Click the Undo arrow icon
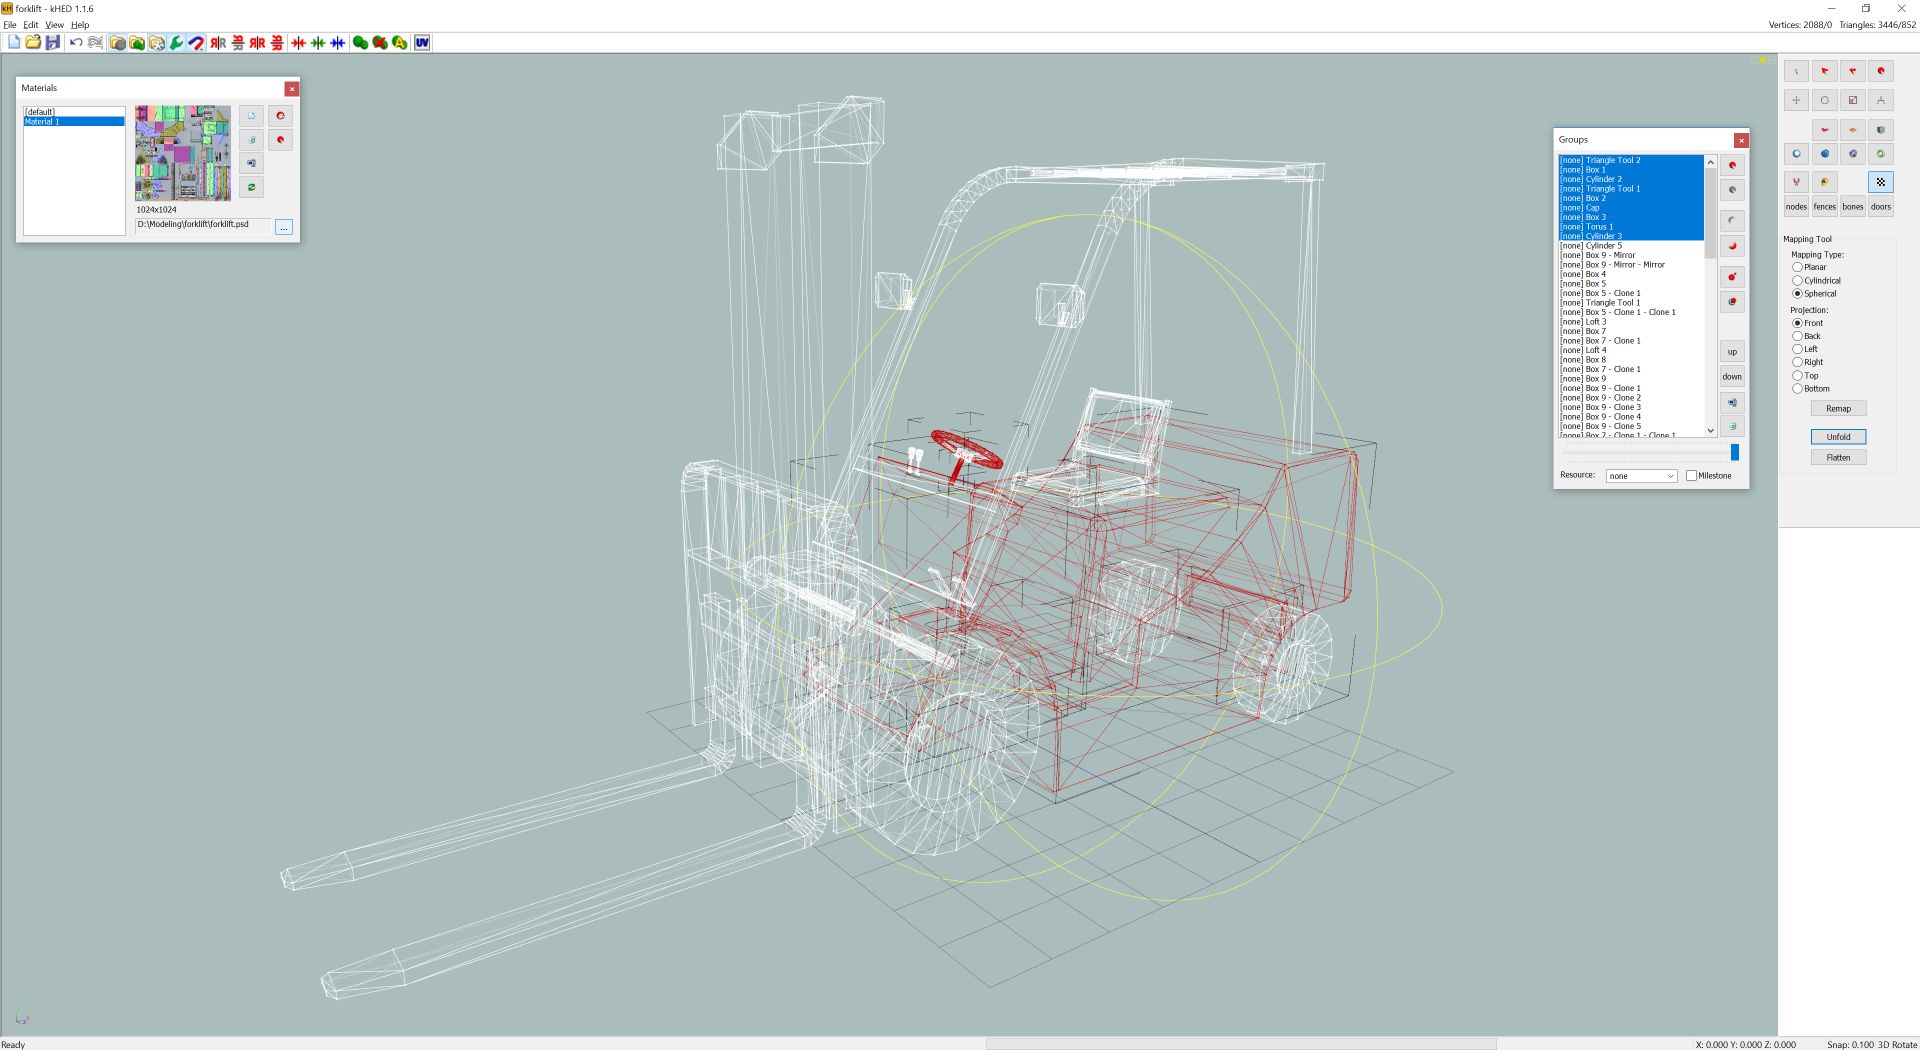 [76, 43]
